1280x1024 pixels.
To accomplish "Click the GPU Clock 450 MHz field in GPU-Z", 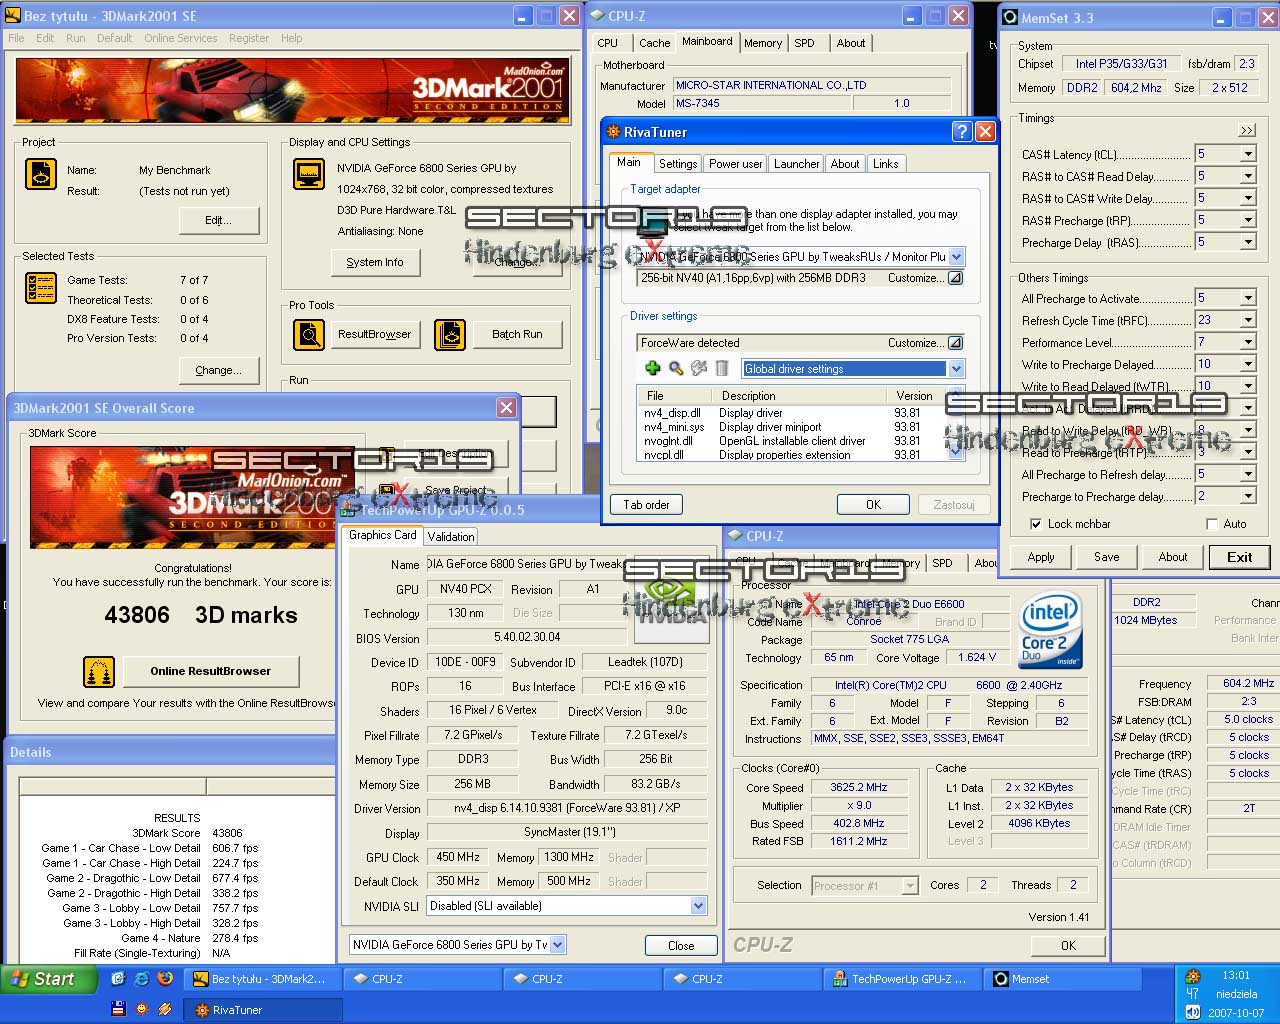I will pyautogui.click(x=458, y=857).
